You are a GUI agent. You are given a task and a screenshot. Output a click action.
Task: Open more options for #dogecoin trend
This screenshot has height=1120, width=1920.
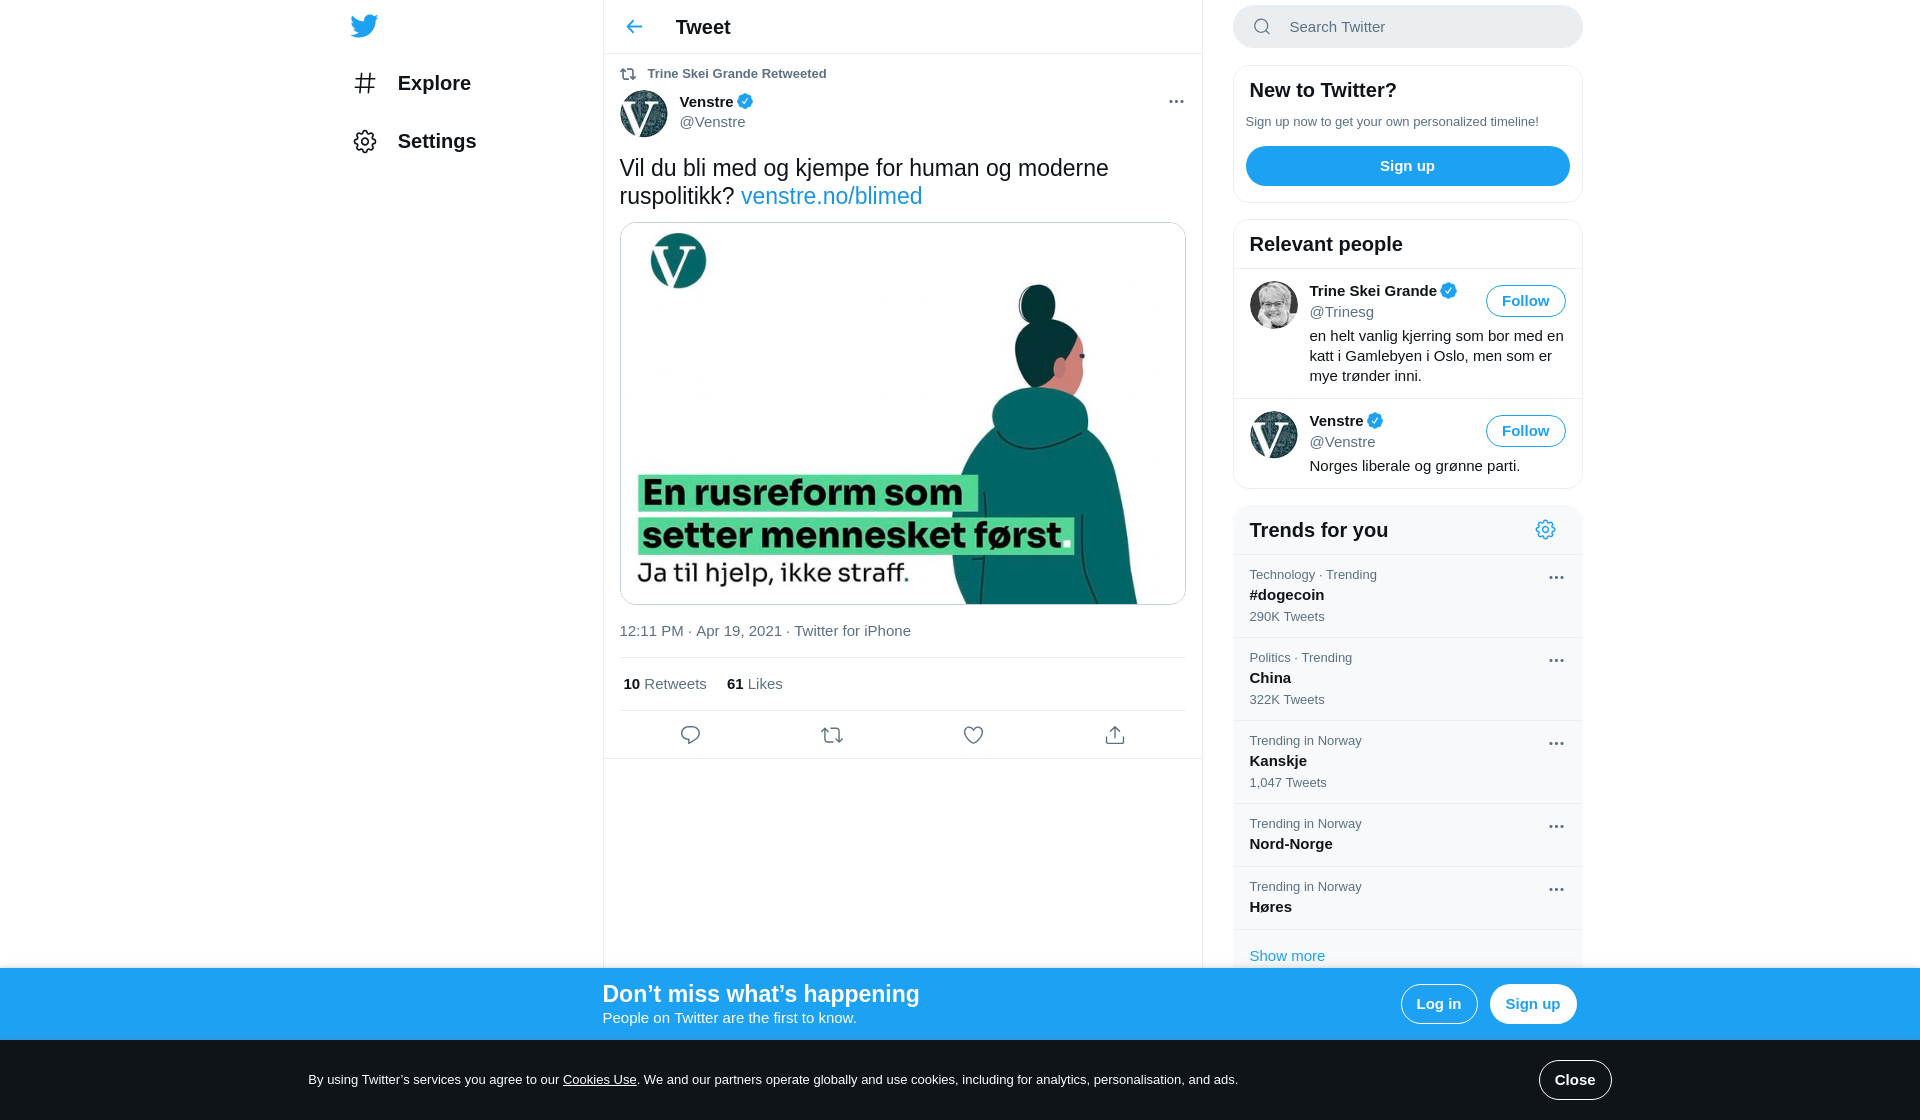pos(1556,578)
